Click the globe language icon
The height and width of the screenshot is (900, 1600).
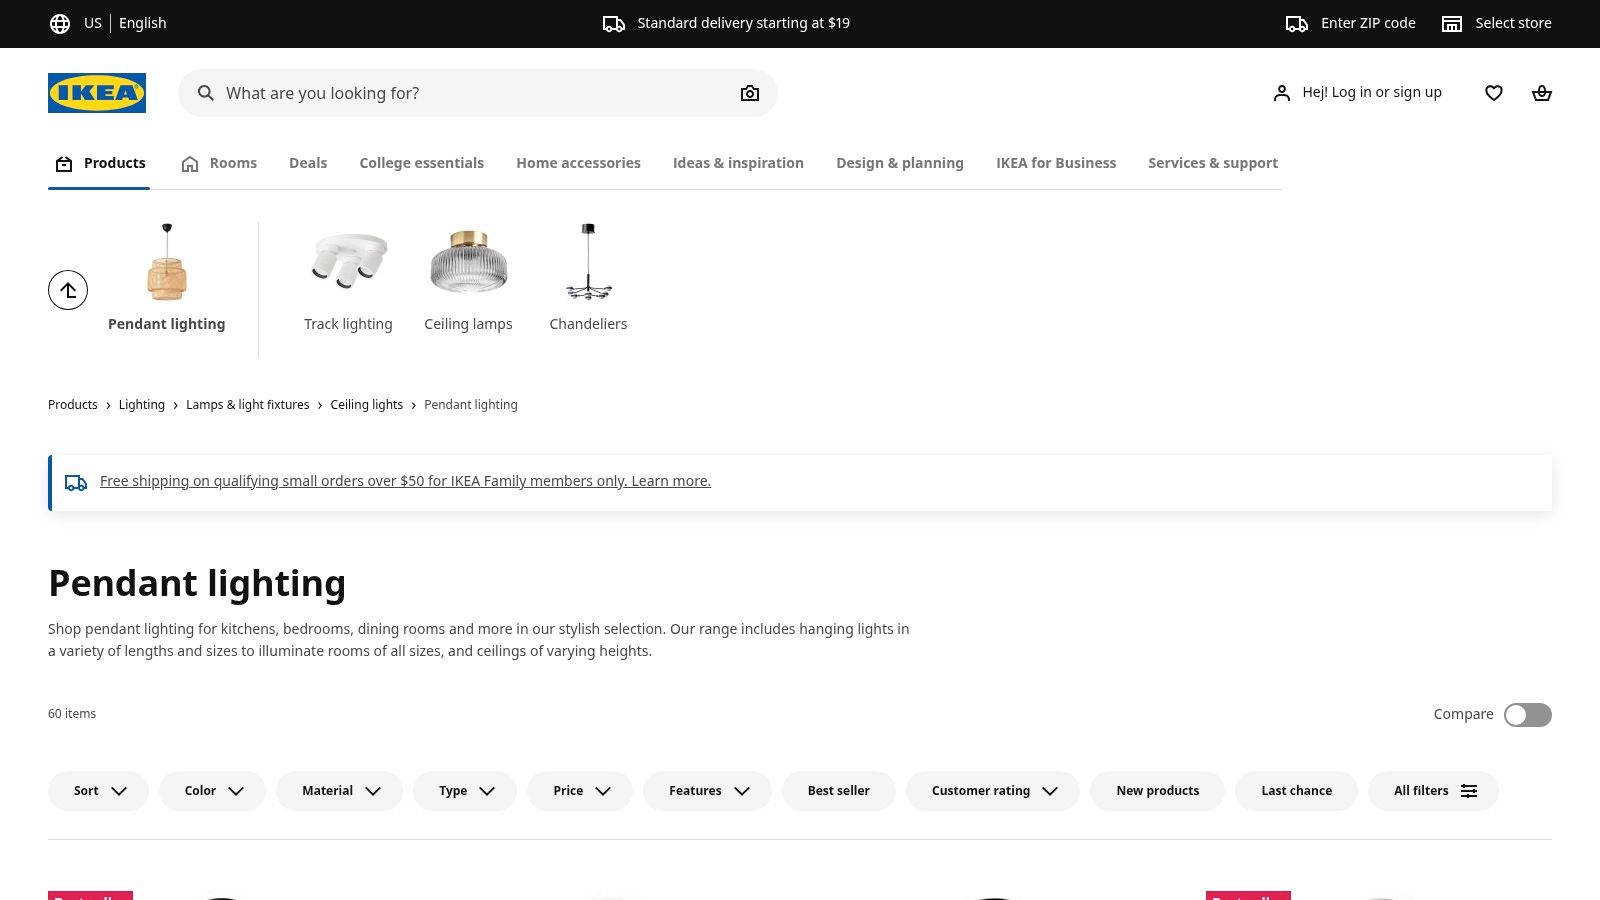pyautogui.click(x=60, y=24)
